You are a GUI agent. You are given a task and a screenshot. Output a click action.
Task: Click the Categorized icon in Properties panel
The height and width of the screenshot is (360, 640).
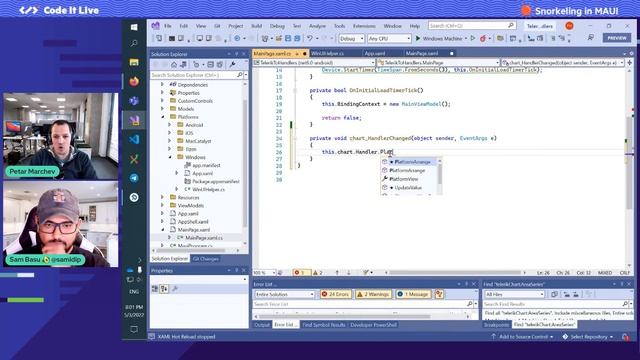point(155,289)
